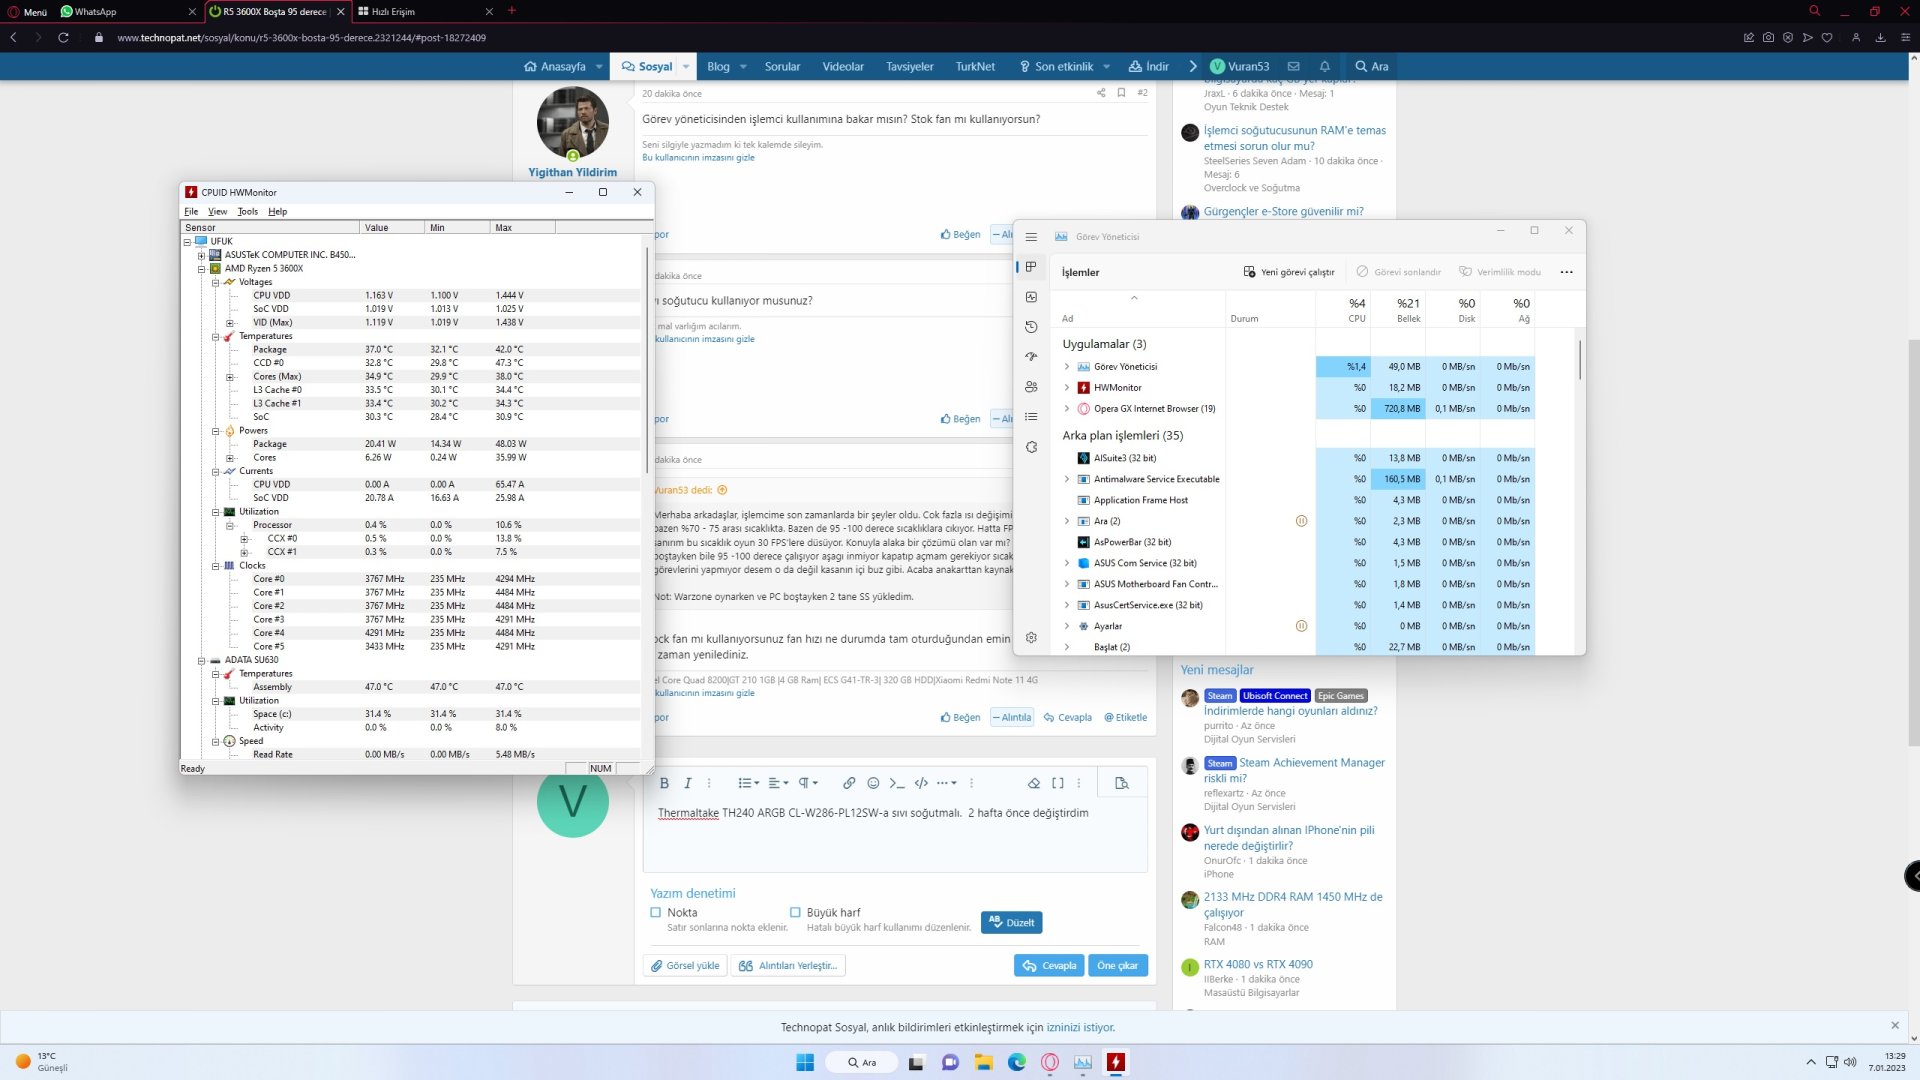
Task: Collapse the Voltages node in HWMonitor
Action: [x=215, y=282]
